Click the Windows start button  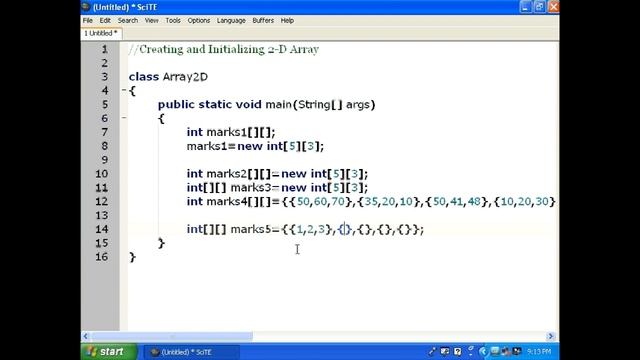click(x=109, y=351)
